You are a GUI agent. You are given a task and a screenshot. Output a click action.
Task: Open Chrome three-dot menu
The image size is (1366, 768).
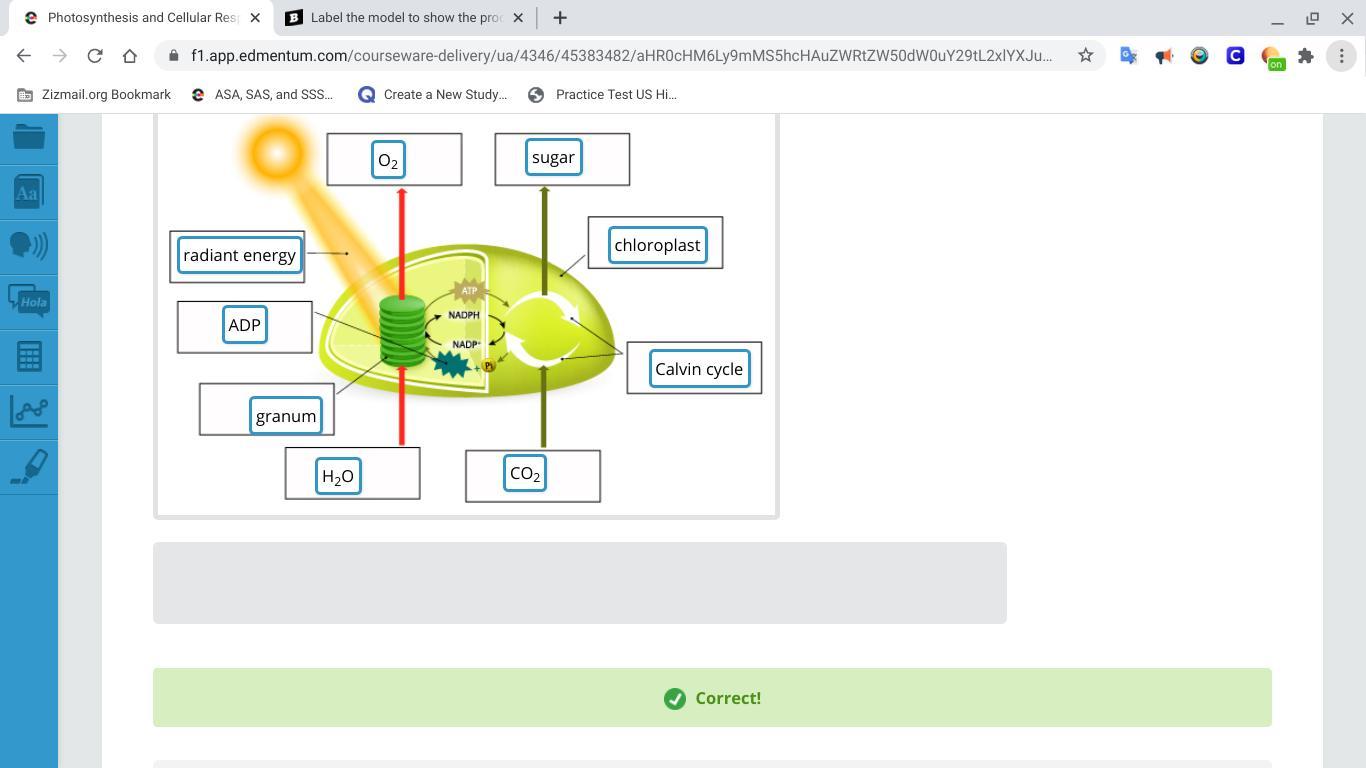pos(1341,56)
